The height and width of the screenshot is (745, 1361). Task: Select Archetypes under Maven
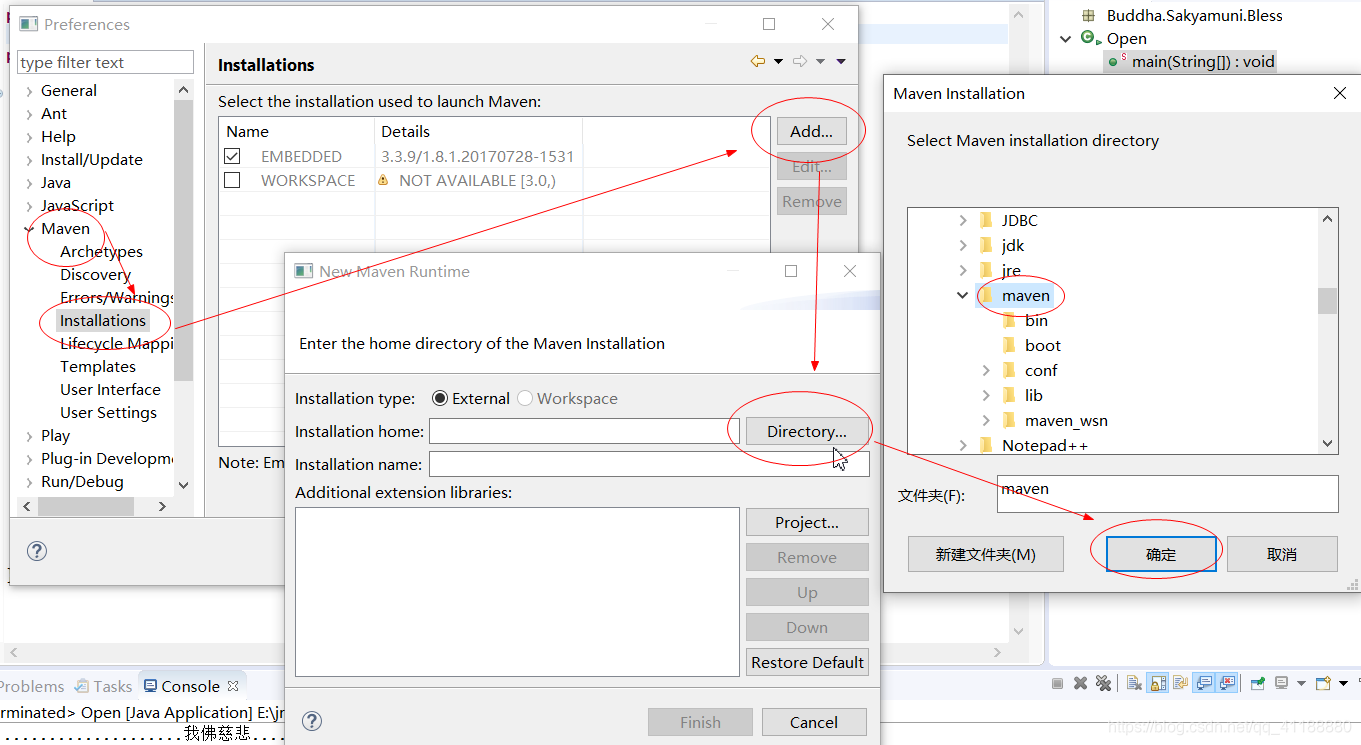pyautogui.click(x=101, y=251)
